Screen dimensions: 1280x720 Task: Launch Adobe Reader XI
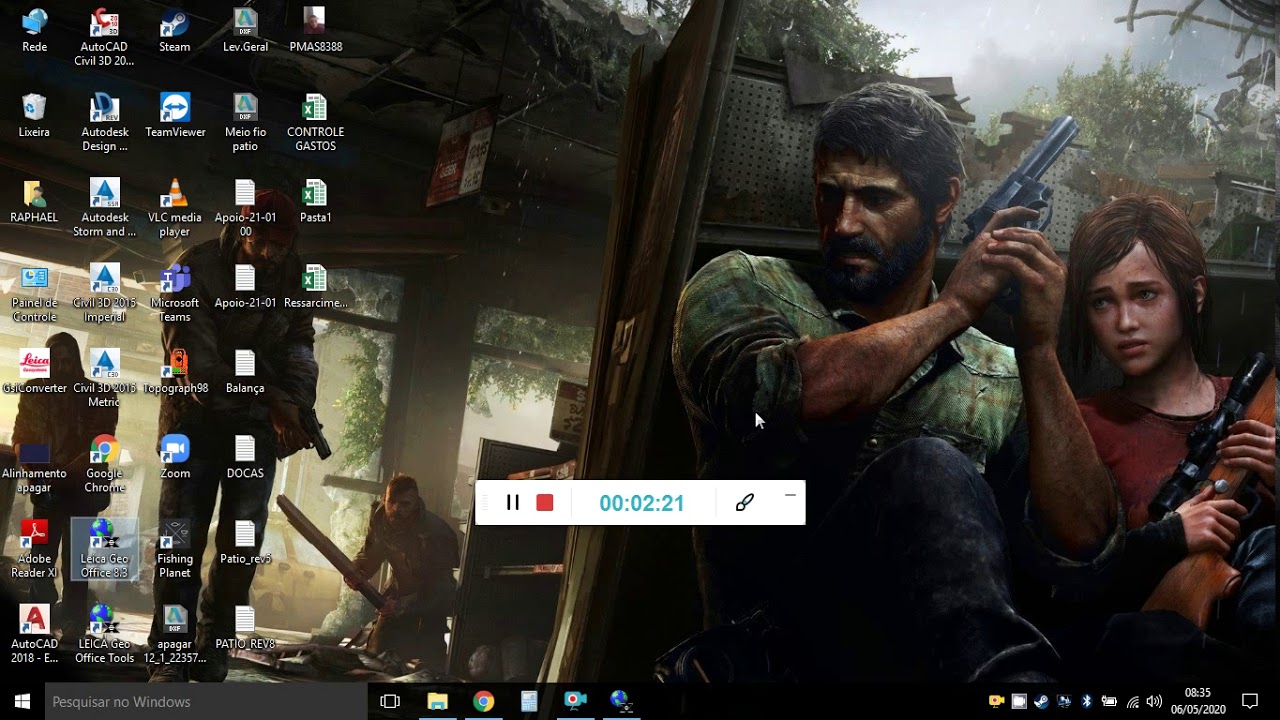tap(34, 550)
